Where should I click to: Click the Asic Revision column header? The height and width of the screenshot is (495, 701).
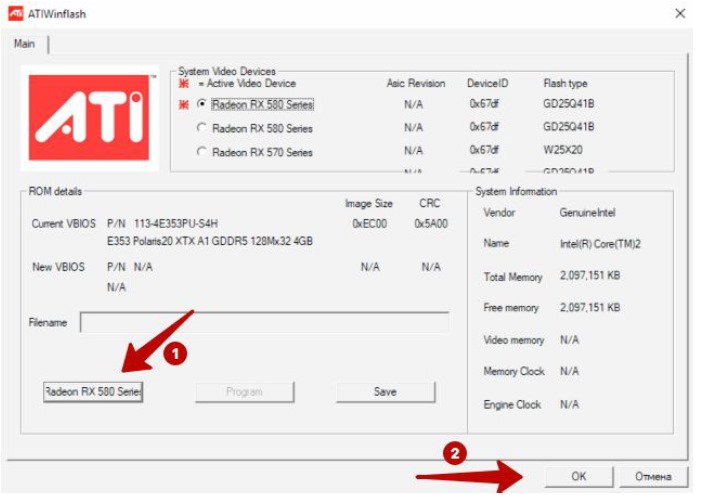(416, 84)
